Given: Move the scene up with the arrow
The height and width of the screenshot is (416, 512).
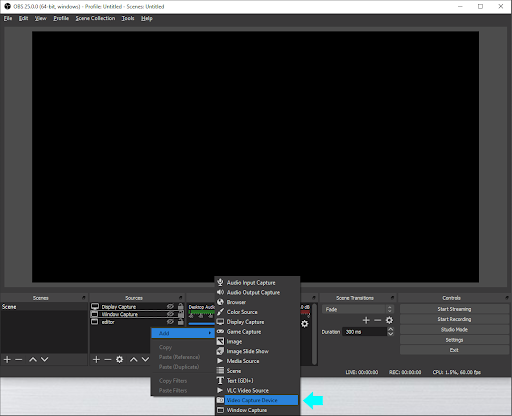Looking at the screenshot, I should click(33, 359).
